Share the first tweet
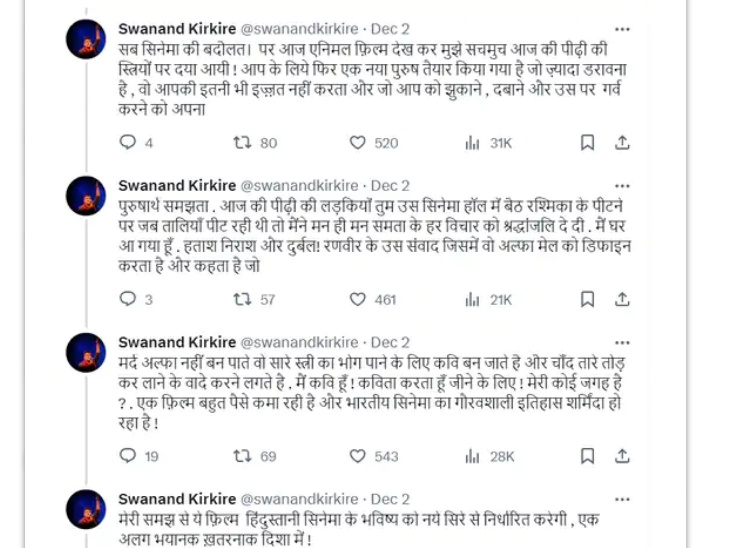Screen dimensions: 730x548 [x=623, y=143]
